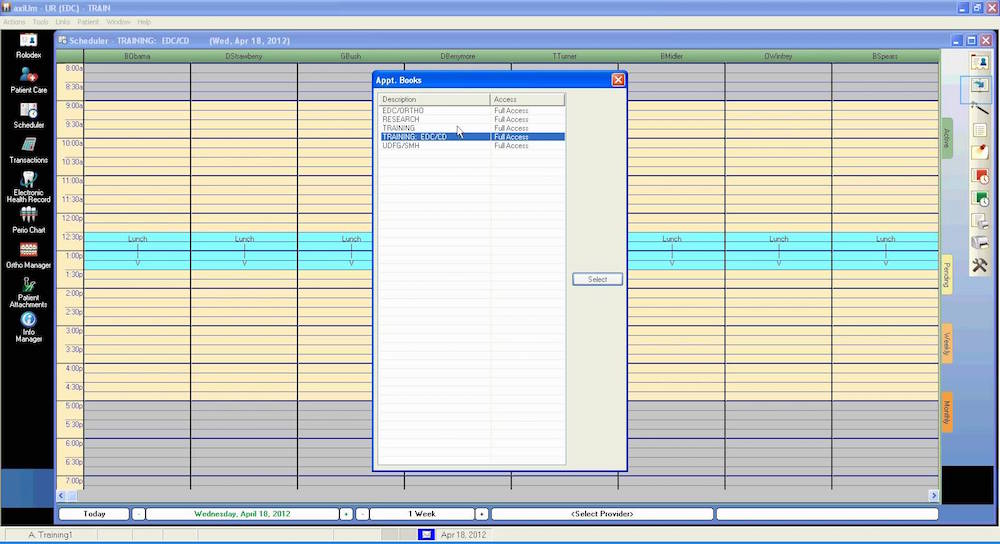The image size is (1000, 544).
Task: Select the TRAINING: EDC/CD appointment book
Action: point(472,137)
